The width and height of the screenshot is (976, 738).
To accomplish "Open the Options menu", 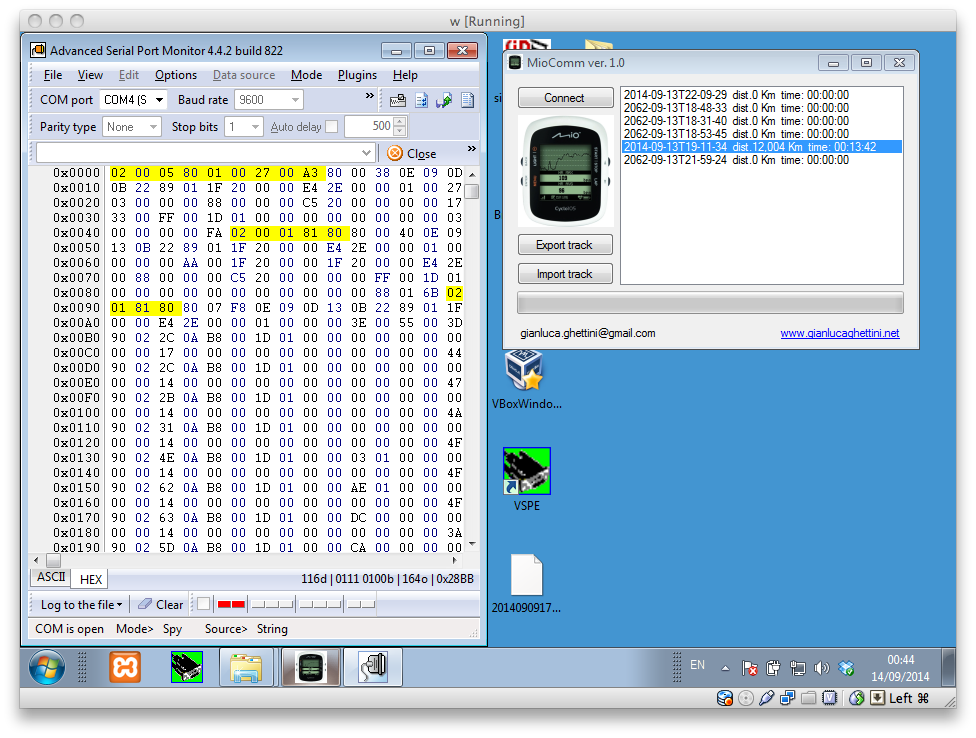I will coord(176,75).
